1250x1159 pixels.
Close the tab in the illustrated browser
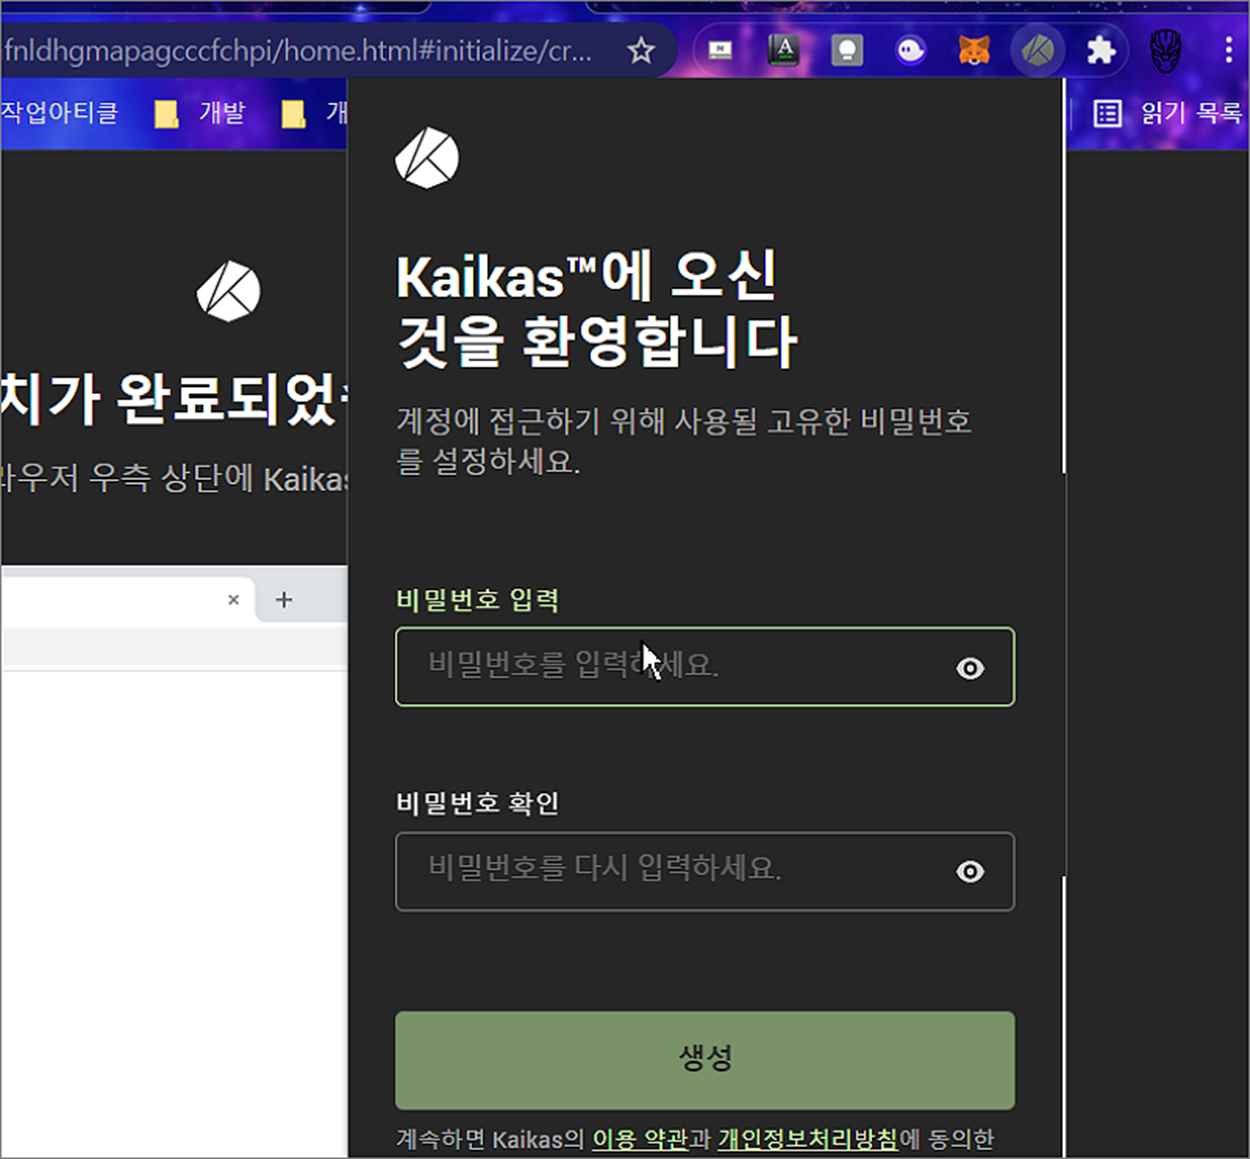[x=233, y=600]
